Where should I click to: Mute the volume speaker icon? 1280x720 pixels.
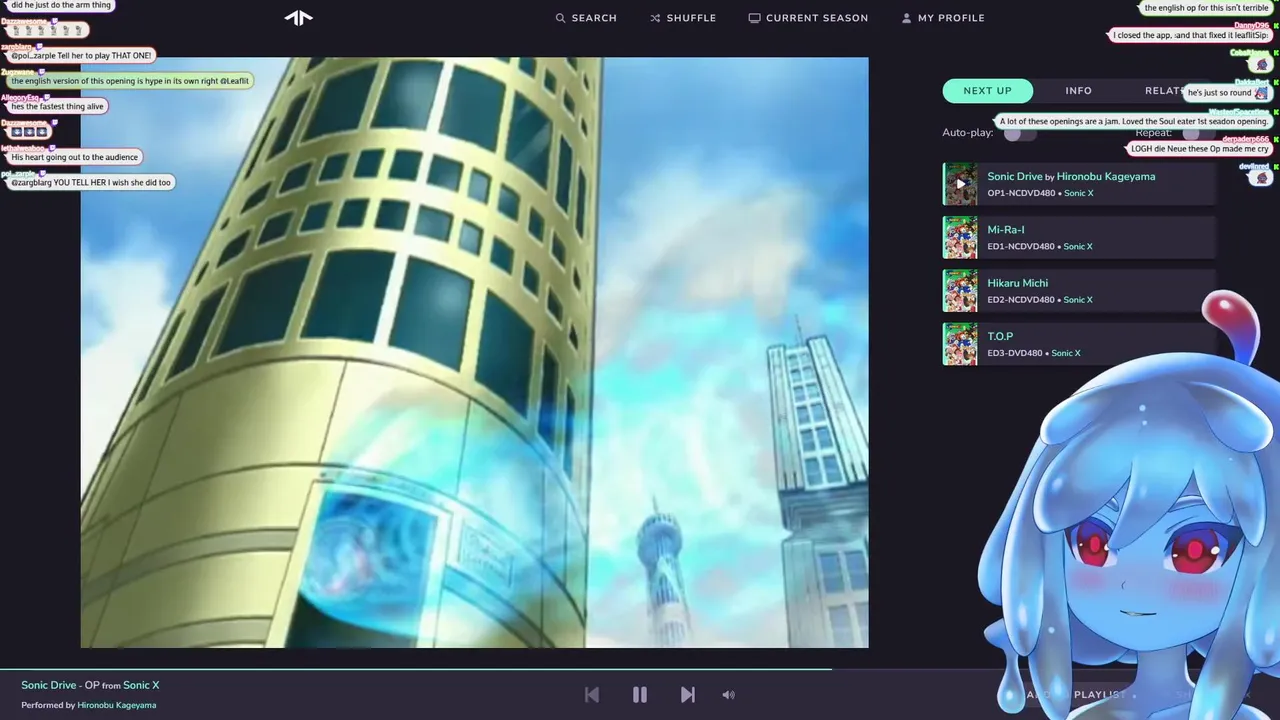(728, 695)
